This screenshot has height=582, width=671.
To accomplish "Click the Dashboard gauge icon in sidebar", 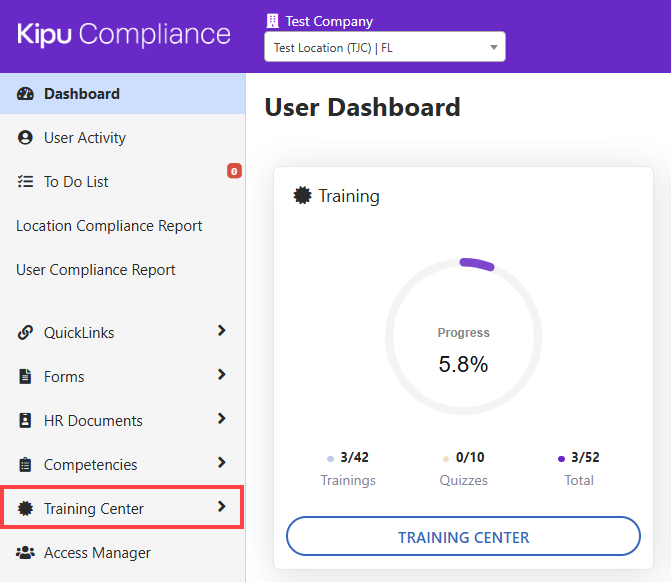I will click(x=25, y=94).
